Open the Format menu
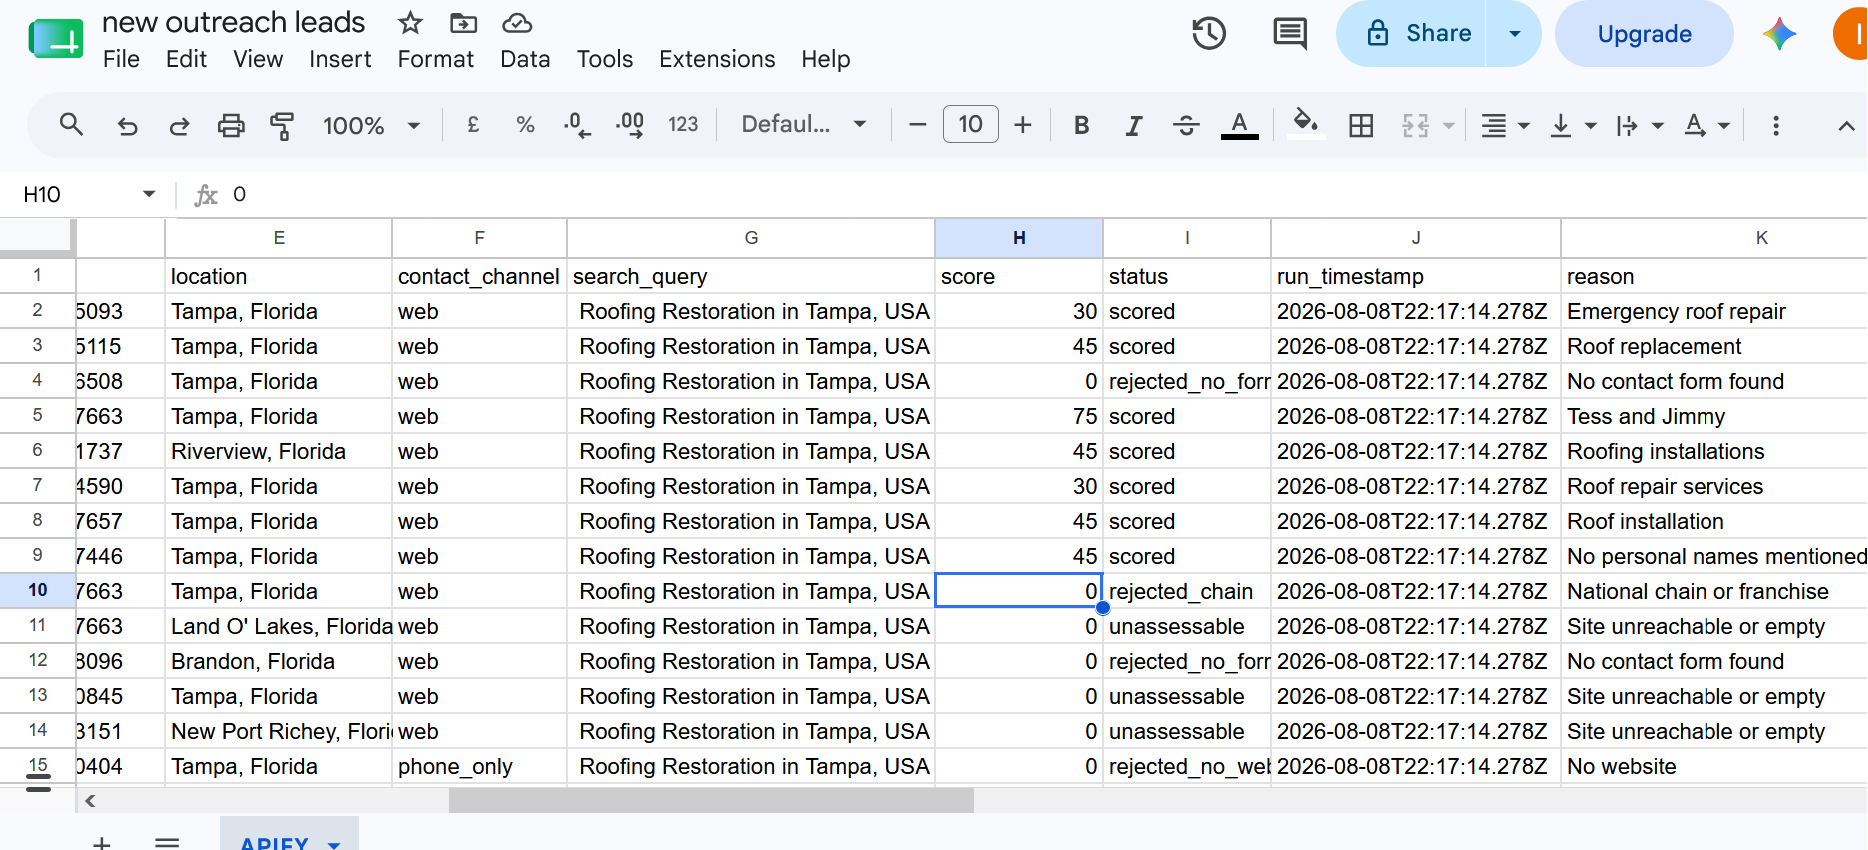Screen dimensions: 1868x850 tap(435, 59)
